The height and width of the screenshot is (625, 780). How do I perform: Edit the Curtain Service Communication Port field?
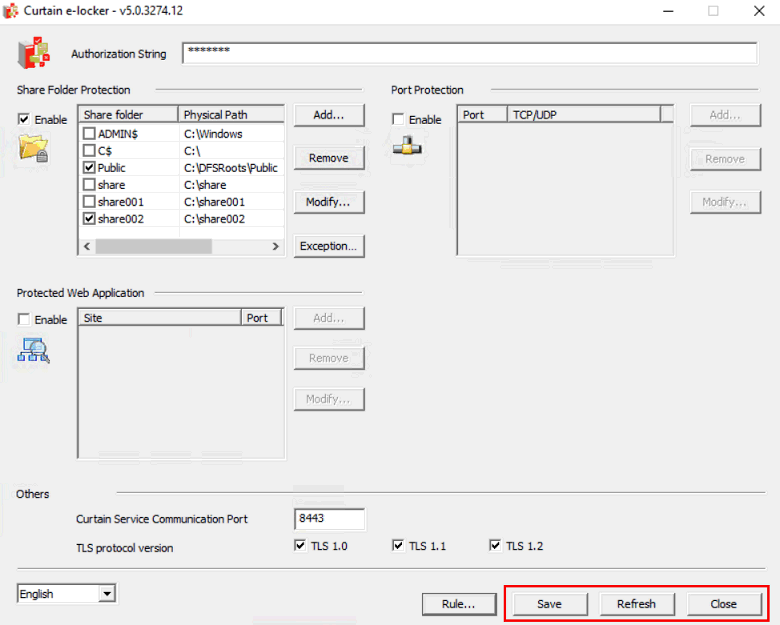329,519
